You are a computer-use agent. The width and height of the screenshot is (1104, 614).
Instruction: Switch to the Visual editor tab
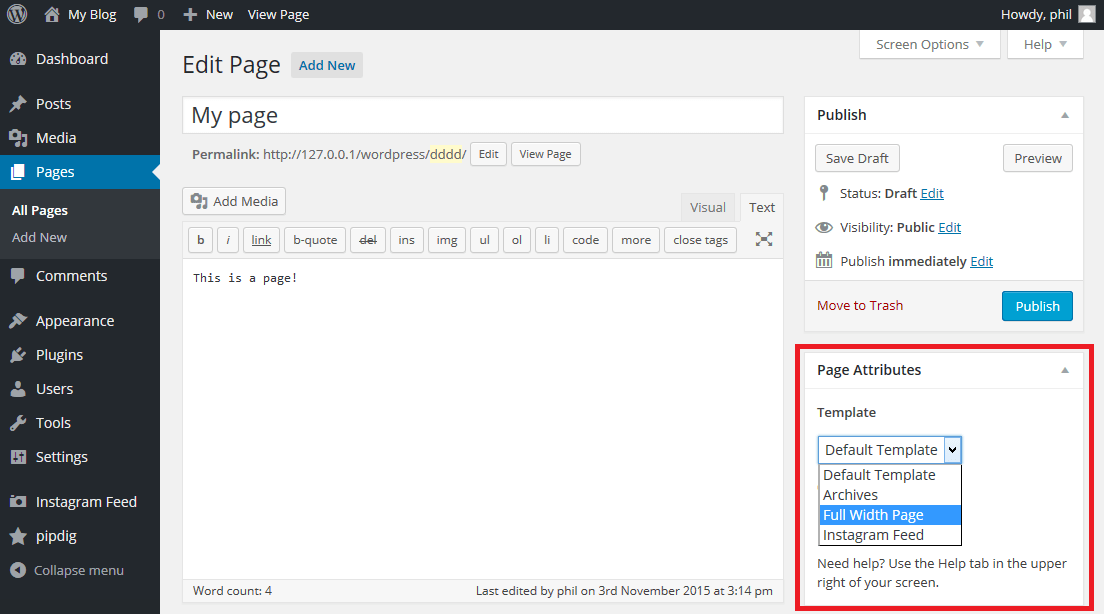(x=707, y=207)
